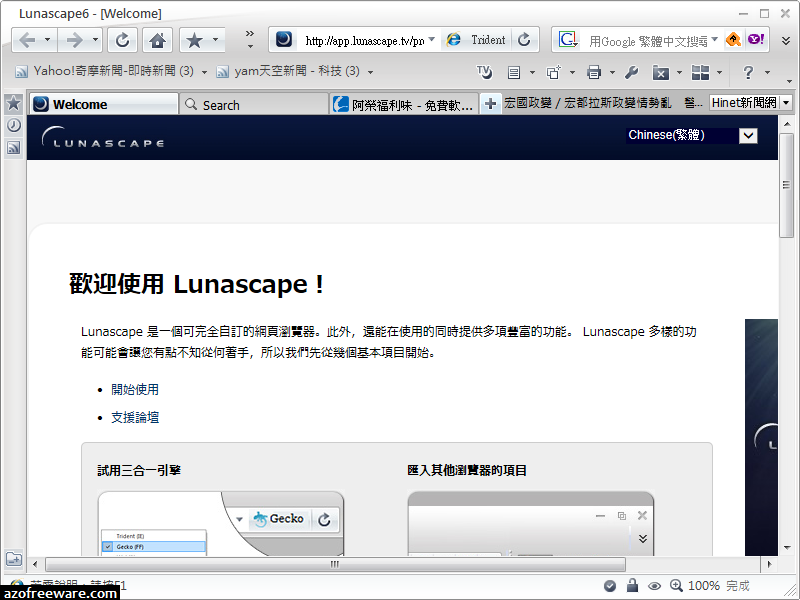Click the printer icon

[x=593, y=72]
